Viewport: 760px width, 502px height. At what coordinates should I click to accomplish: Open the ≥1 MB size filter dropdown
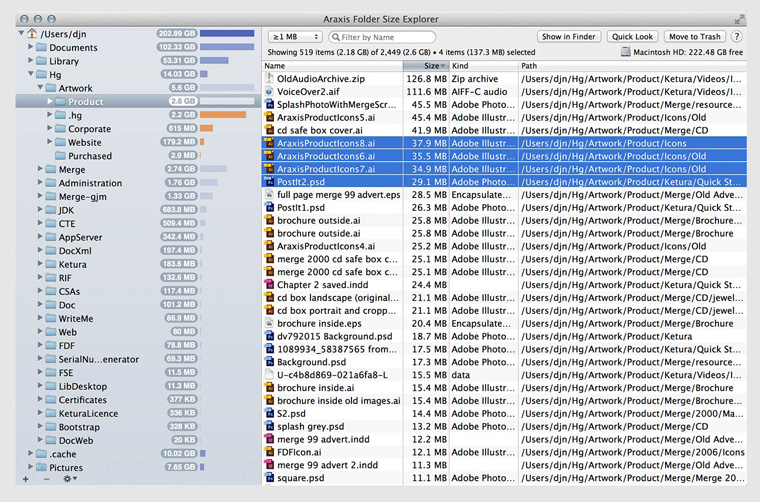296,37
